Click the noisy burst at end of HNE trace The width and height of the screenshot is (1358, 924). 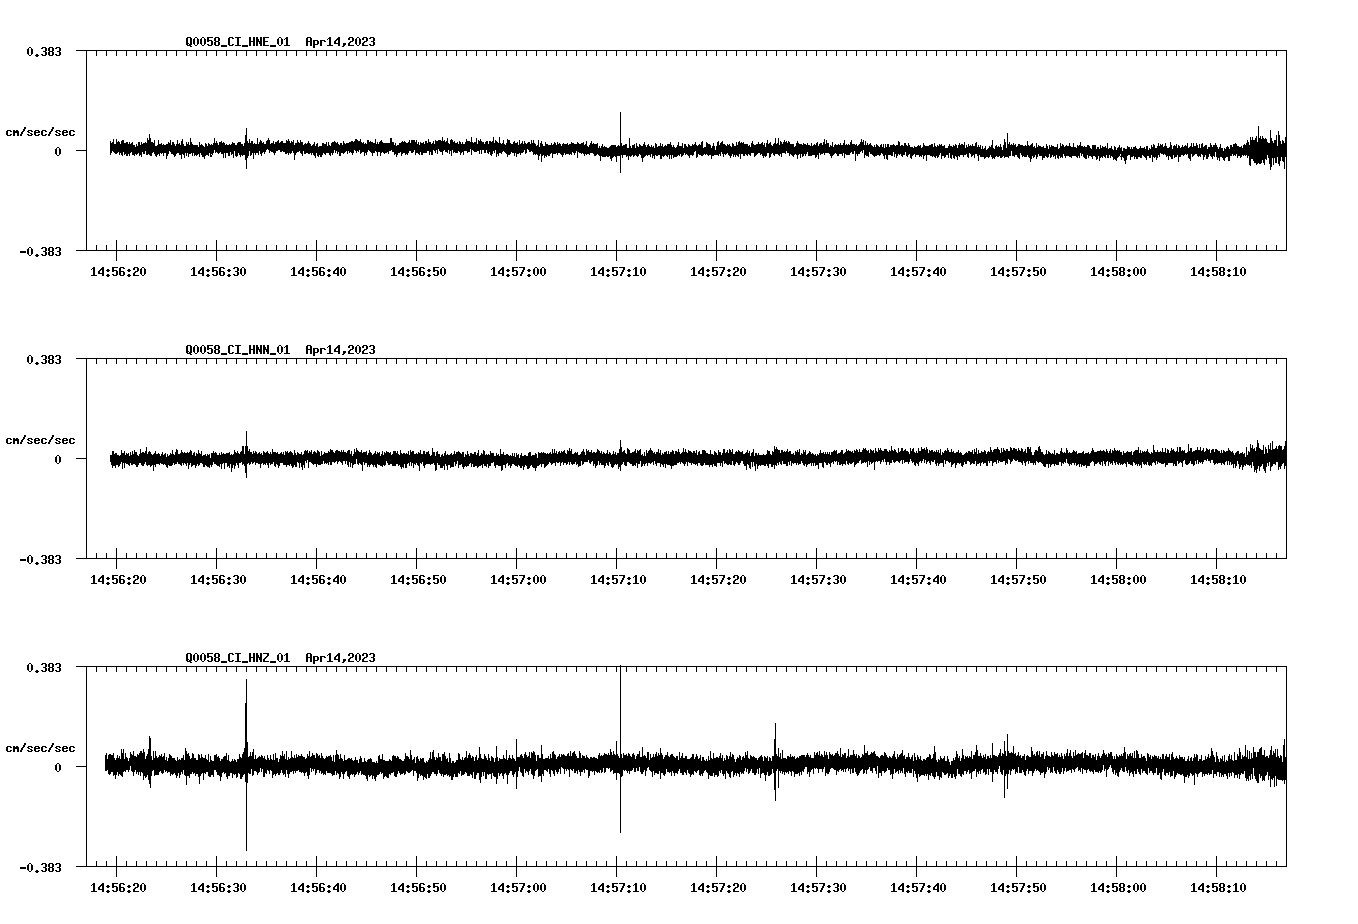1265,150
